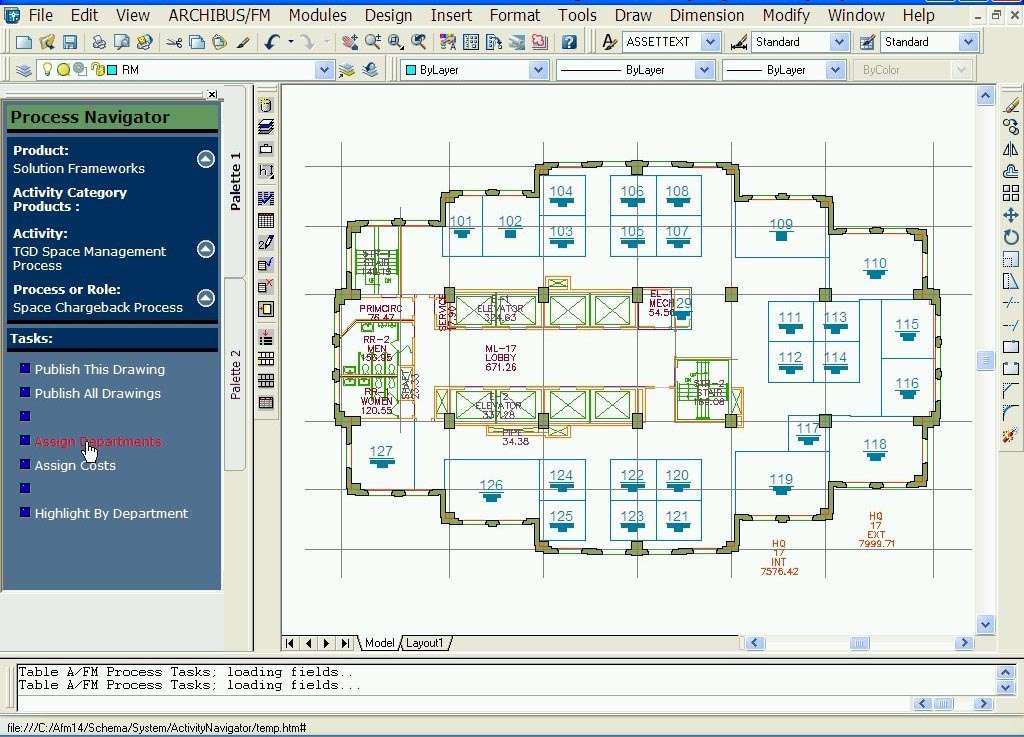Click the Rotate tool in the Modify toolbar
This screenshot has width=1024, height=737.
pos(1010,237)
